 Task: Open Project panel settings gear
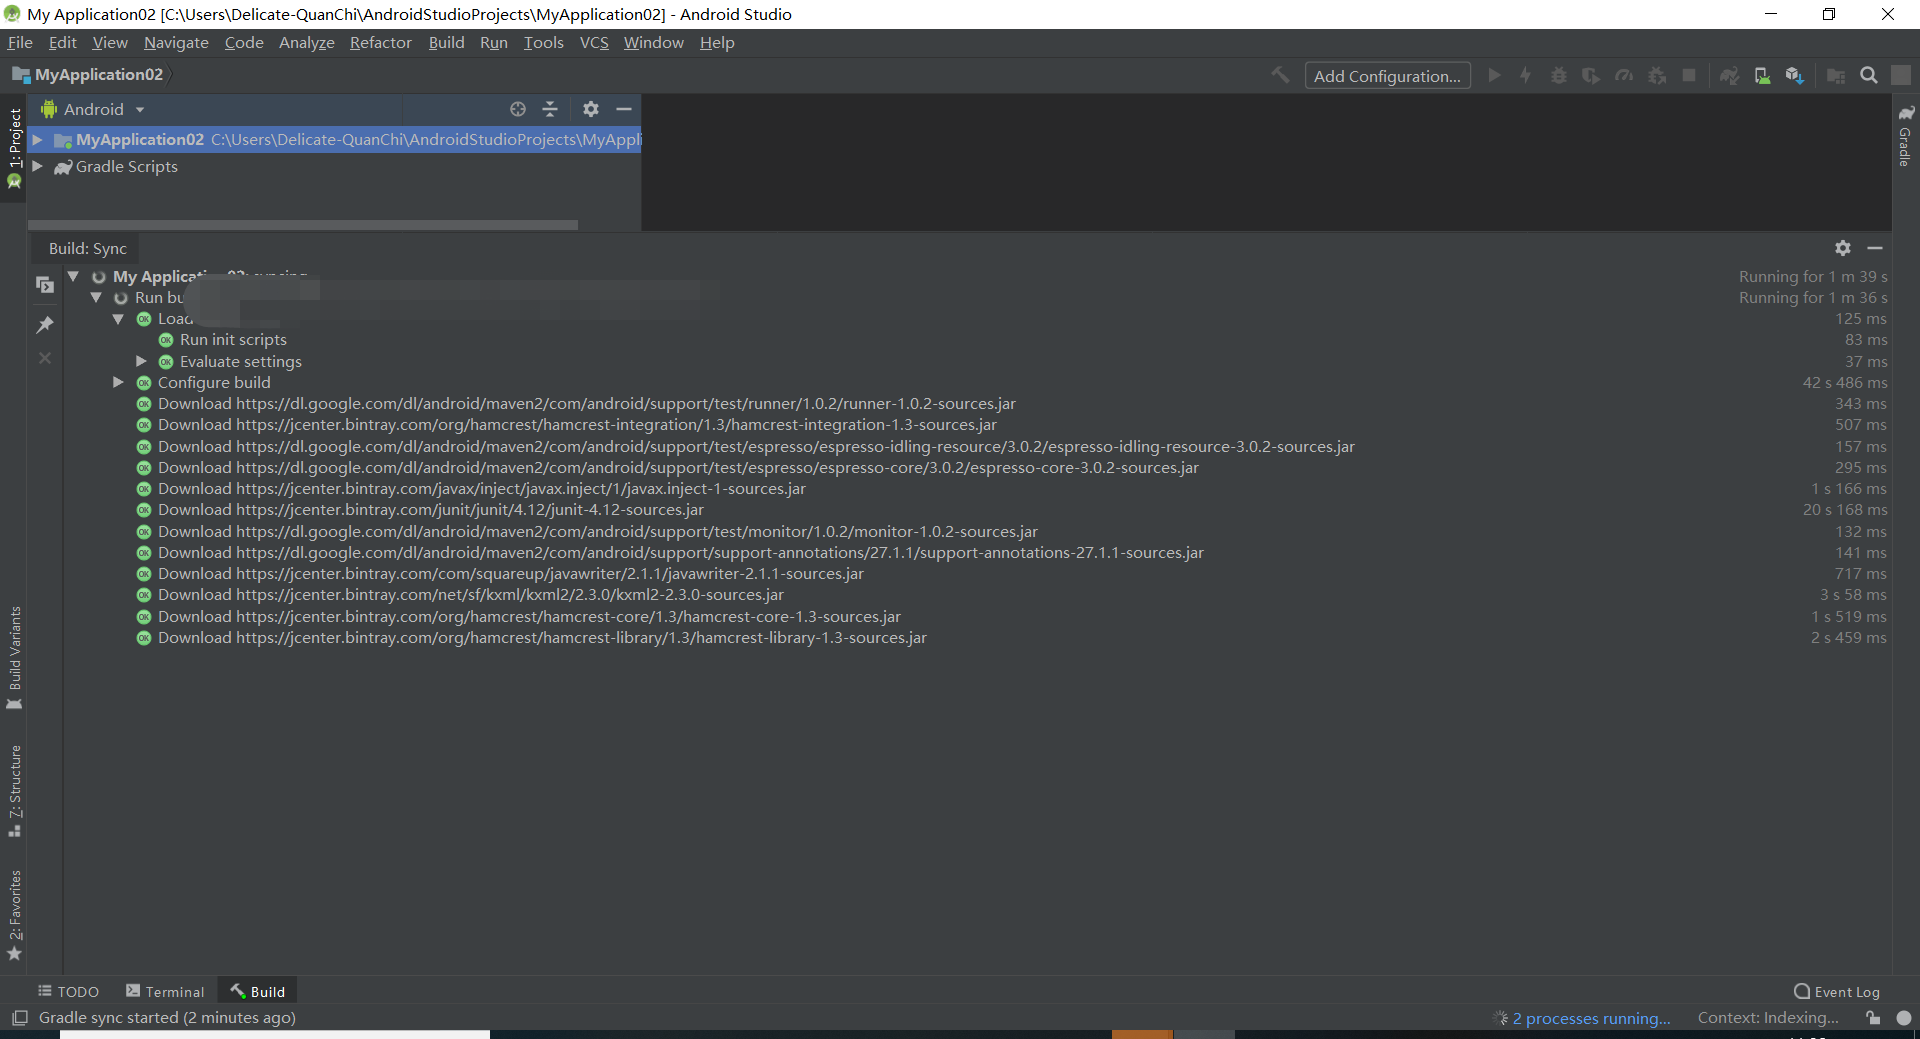coord(591,109)
